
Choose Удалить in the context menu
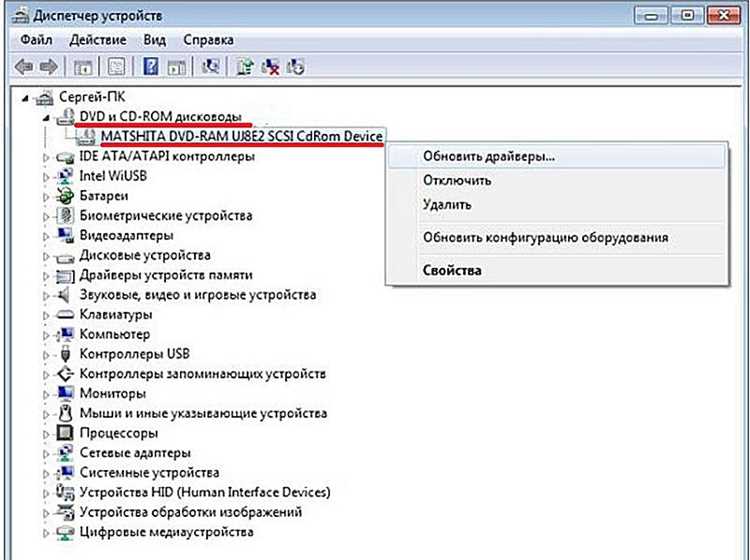[x=557, y=205]
